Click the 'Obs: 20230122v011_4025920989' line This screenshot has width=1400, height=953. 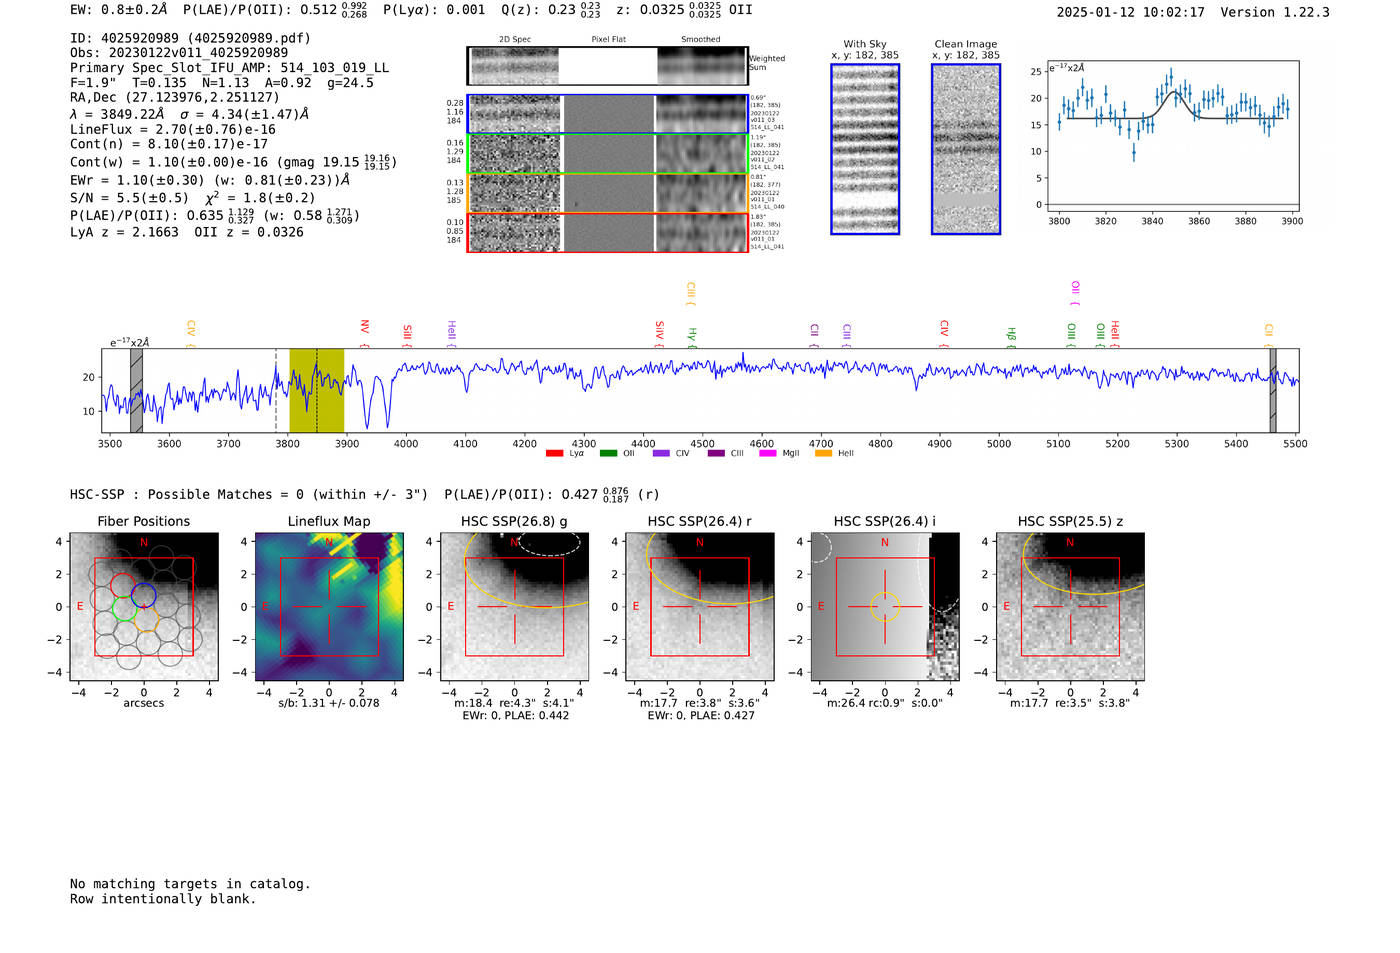179,53
